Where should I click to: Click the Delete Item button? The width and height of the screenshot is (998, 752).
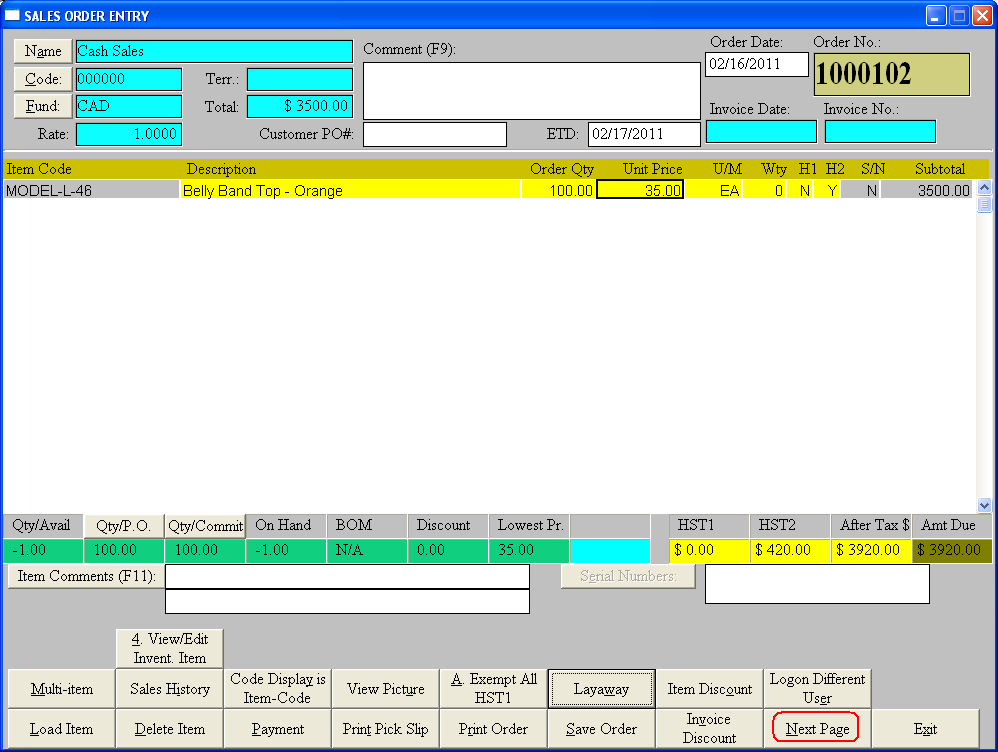169,729
